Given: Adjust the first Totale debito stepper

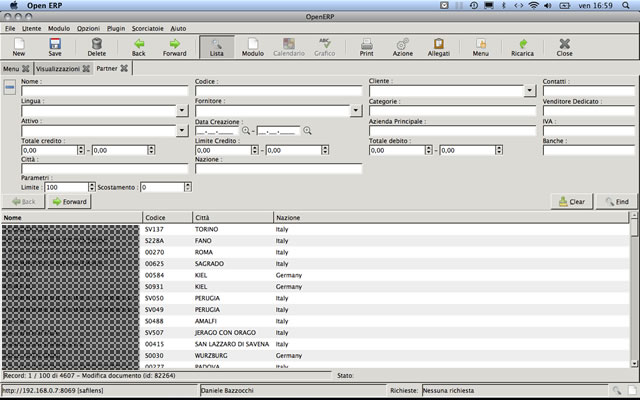Looking at the screenshot, I should (429, 150).
